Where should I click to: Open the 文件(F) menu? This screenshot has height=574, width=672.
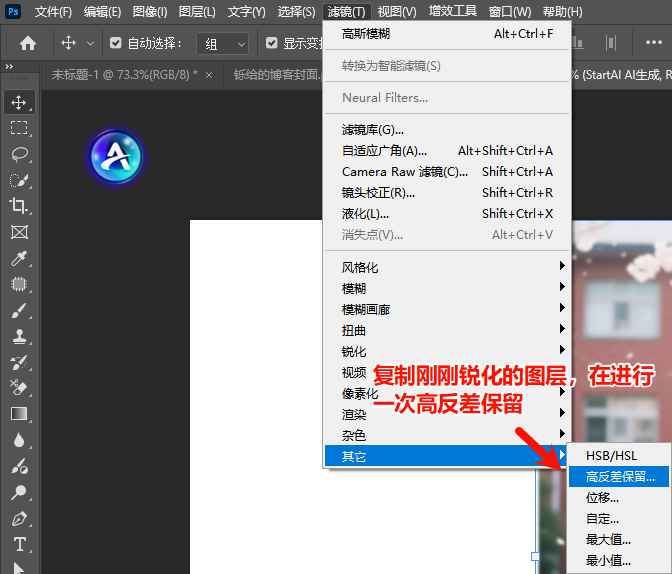click(x=53, y=12)
